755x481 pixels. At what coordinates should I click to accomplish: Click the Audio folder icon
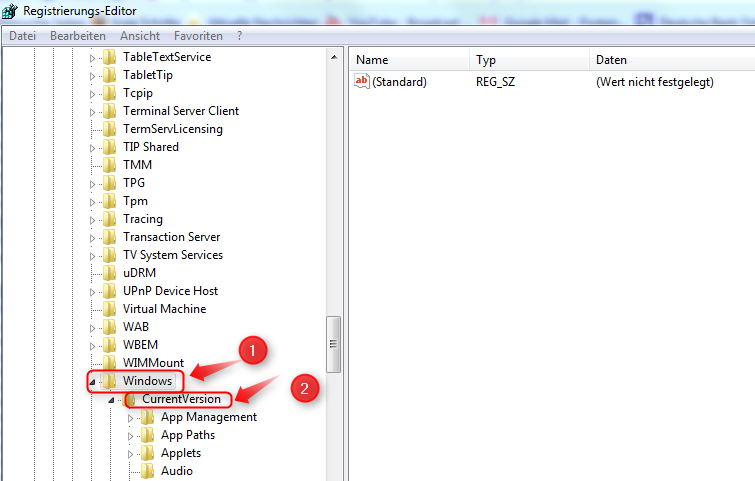[147, 471]
